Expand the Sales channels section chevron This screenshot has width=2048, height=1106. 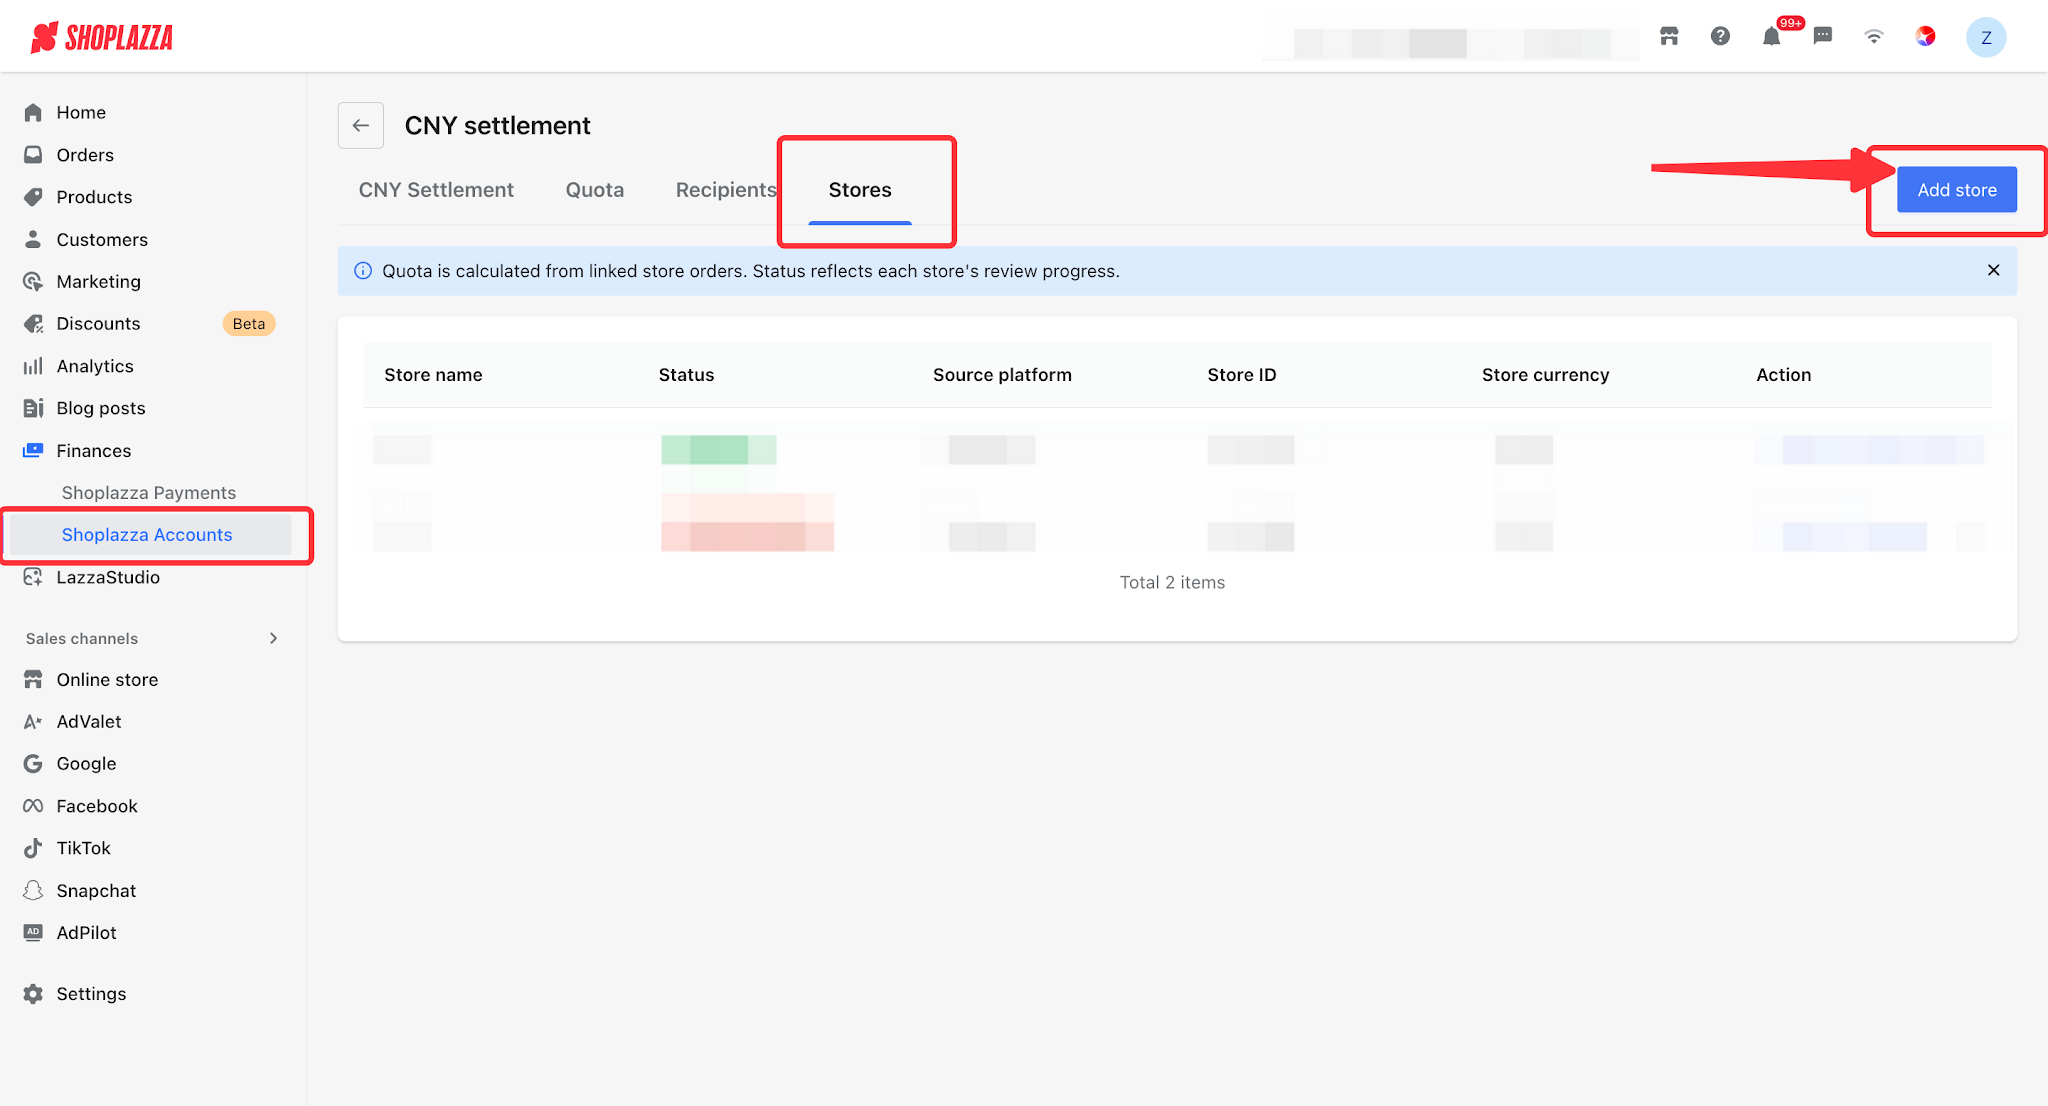click(x=274, y=638)
